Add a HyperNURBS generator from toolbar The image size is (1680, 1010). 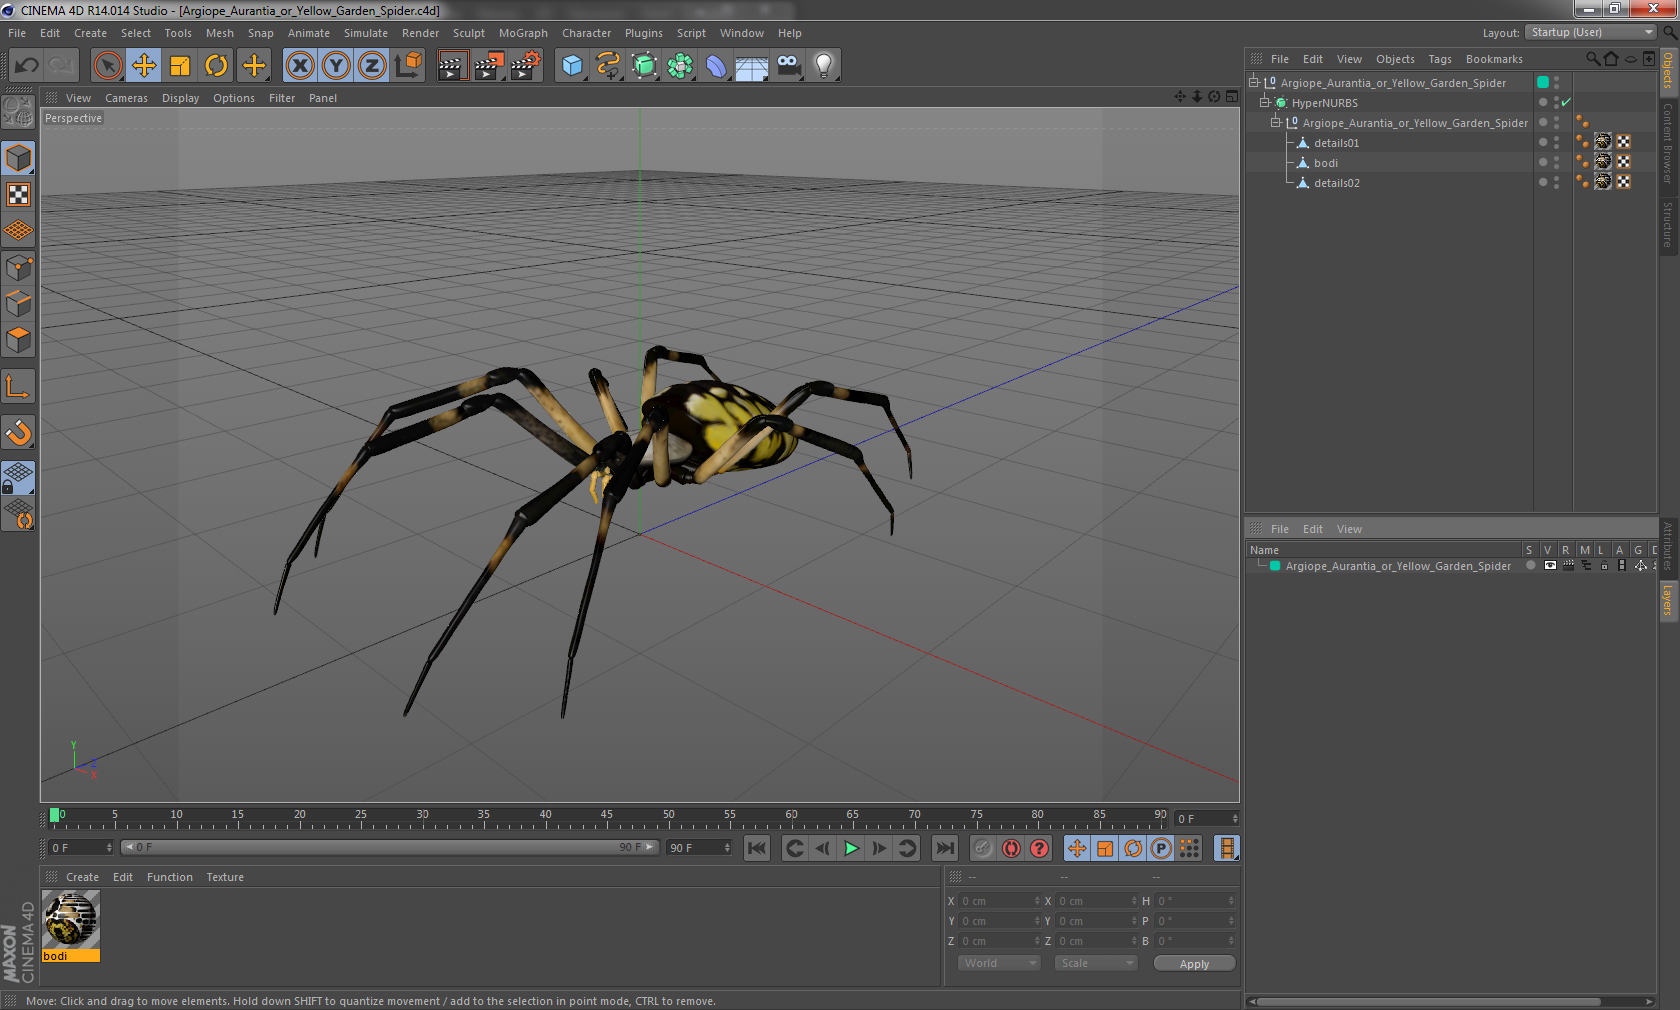[644, 66]
